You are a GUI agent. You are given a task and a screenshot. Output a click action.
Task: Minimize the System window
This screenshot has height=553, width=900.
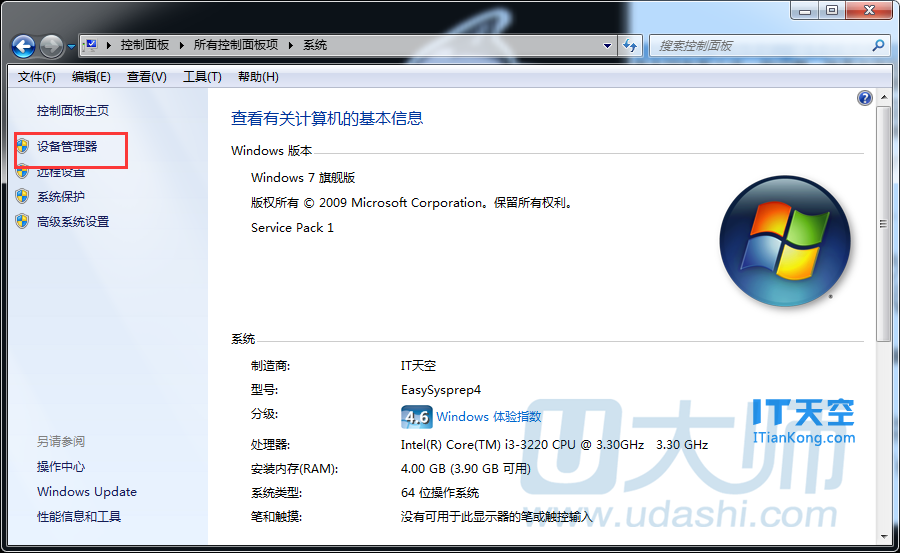[805, 10]
